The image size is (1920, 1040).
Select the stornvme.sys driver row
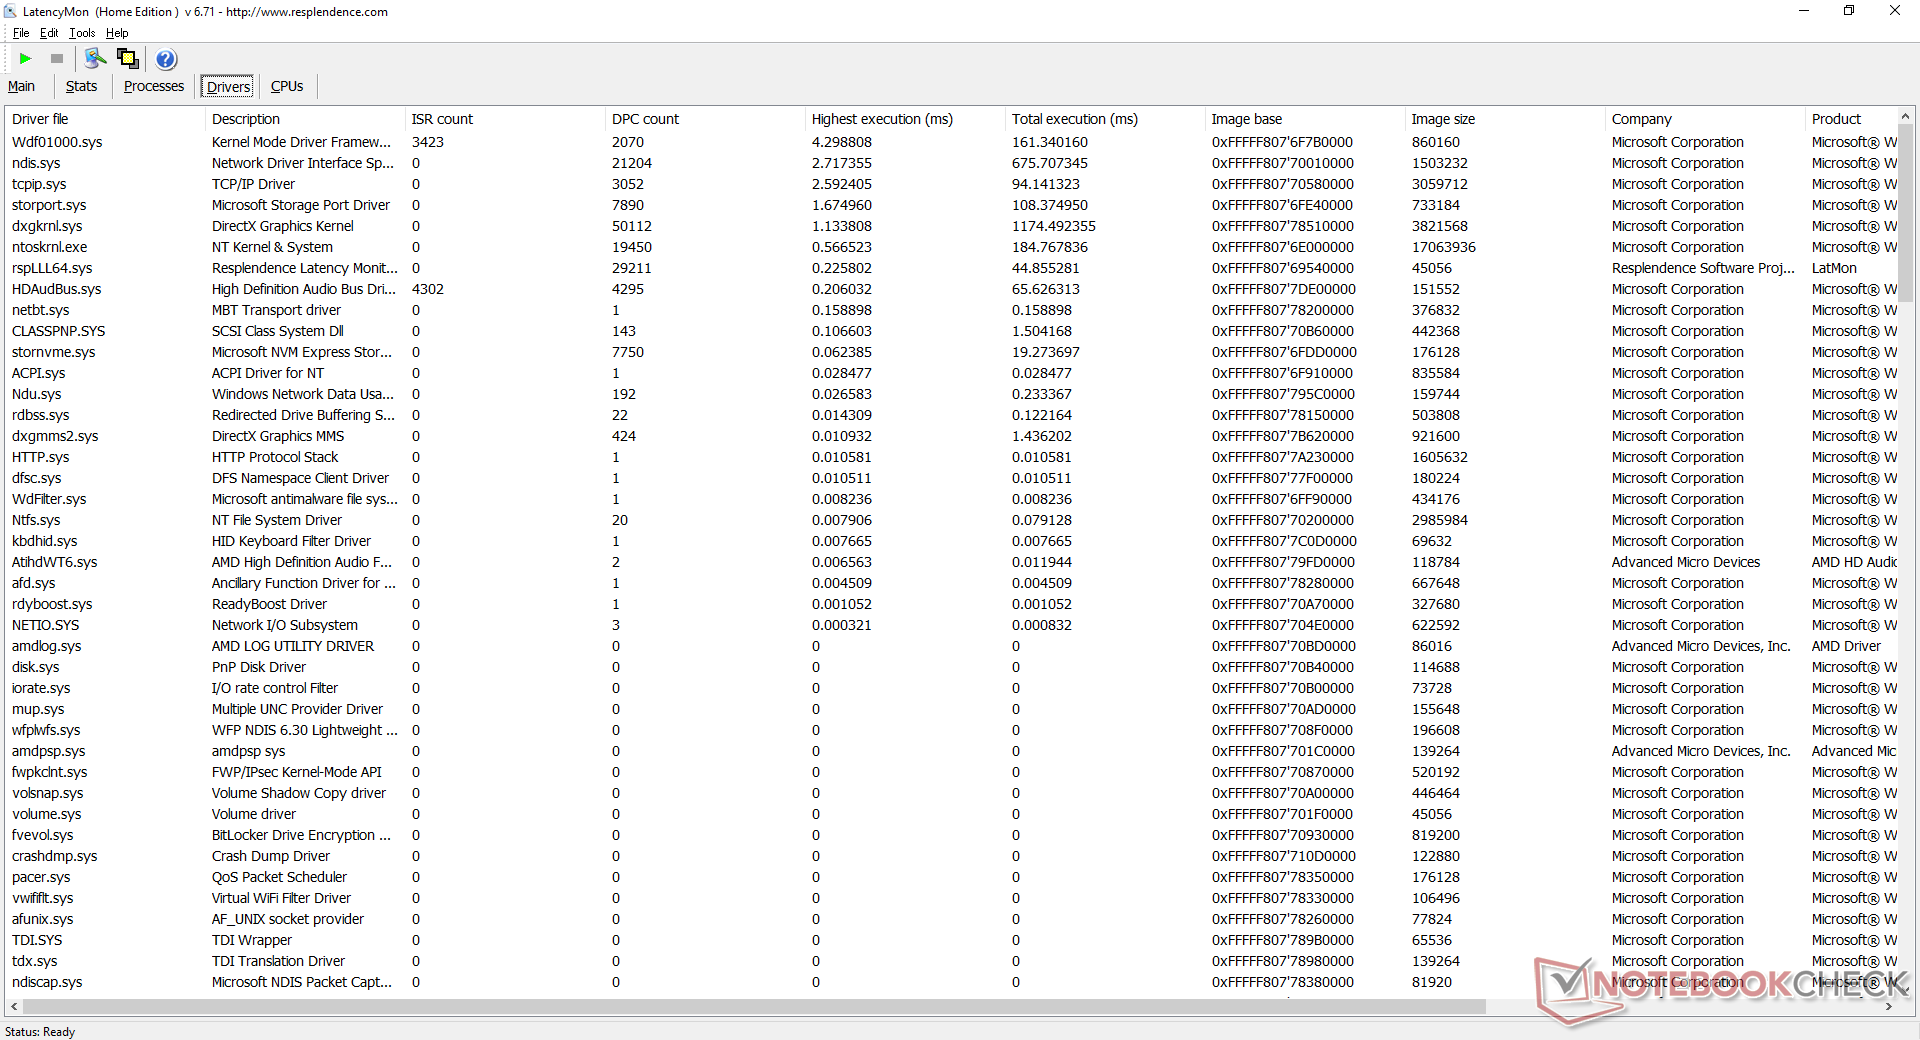pyautogui.click(x=951, y=352)
